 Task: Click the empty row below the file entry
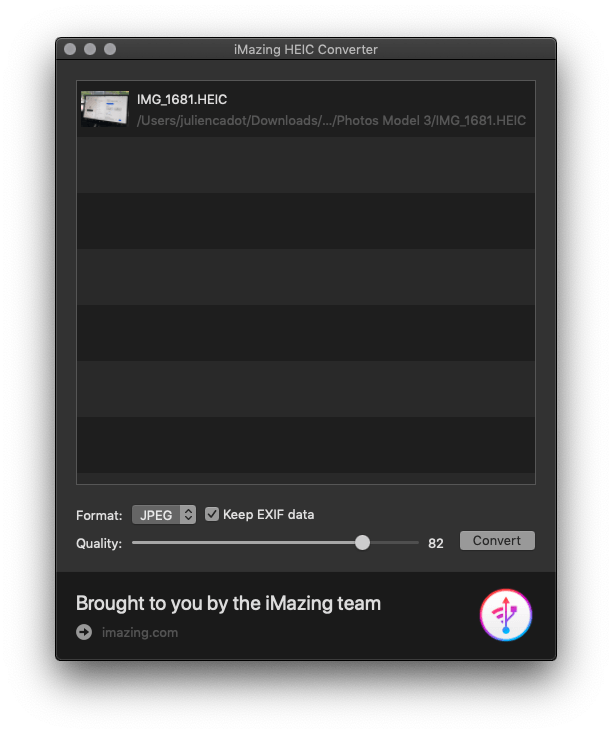click(x=306, y=165)
